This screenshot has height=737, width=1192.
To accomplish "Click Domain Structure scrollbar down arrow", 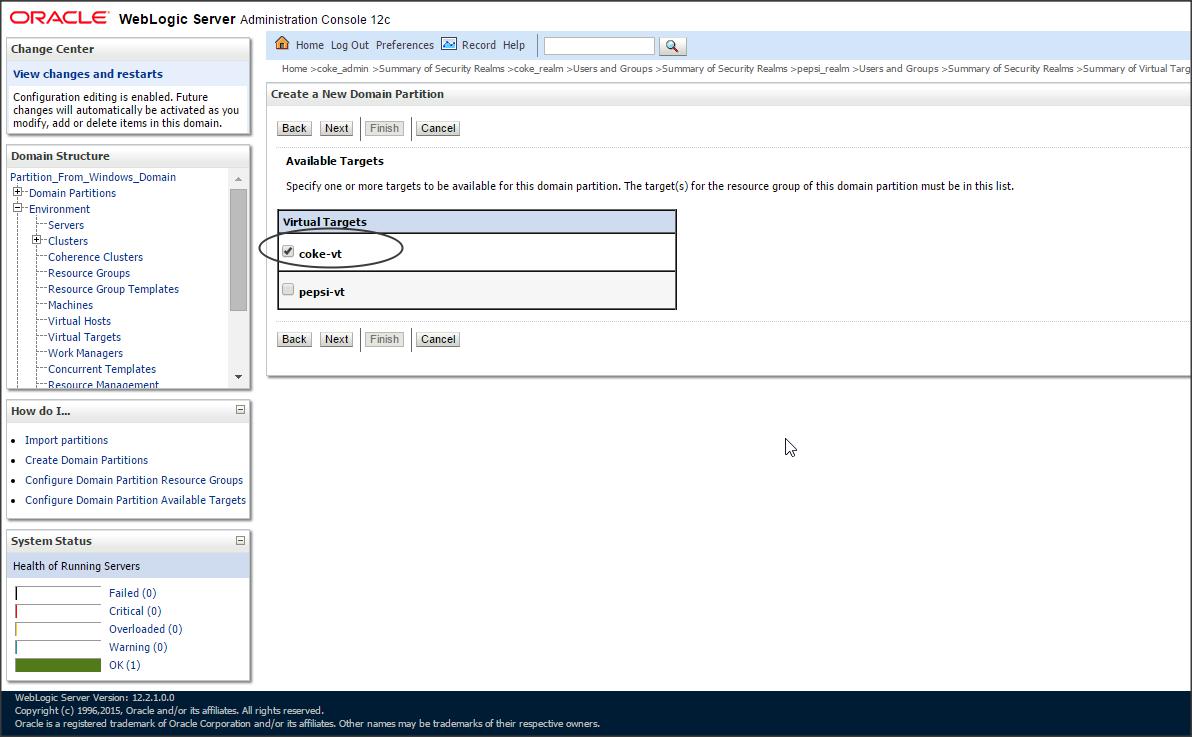I will tap(239, 377).
